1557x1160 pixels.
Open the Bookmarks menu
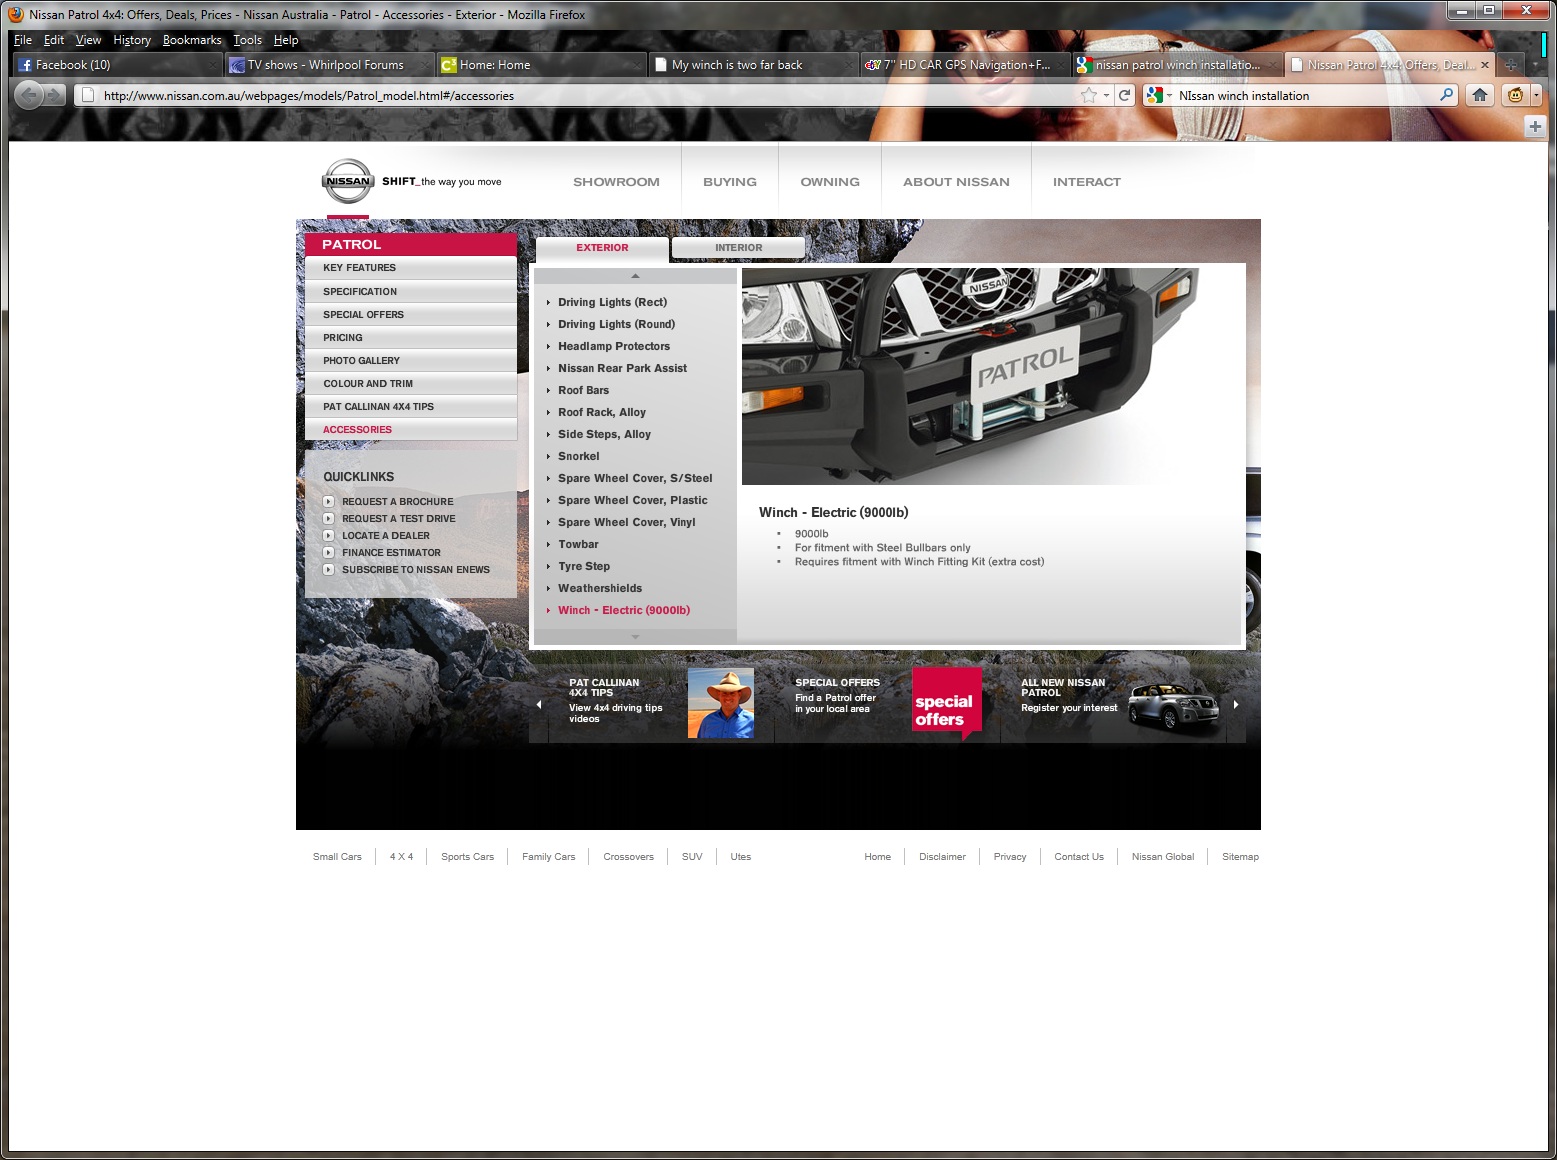click(191, 40)
